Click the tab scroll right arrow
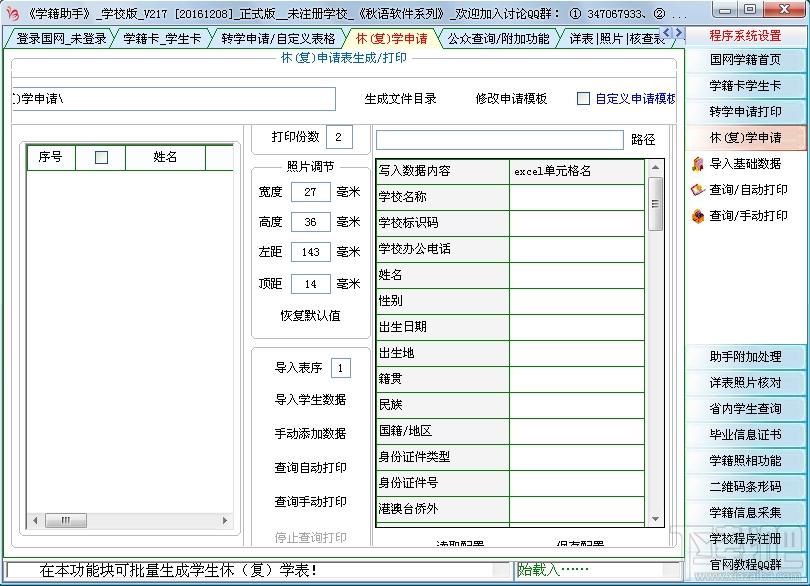Viewport: 810px width, 586px height. tap(679, 33)
